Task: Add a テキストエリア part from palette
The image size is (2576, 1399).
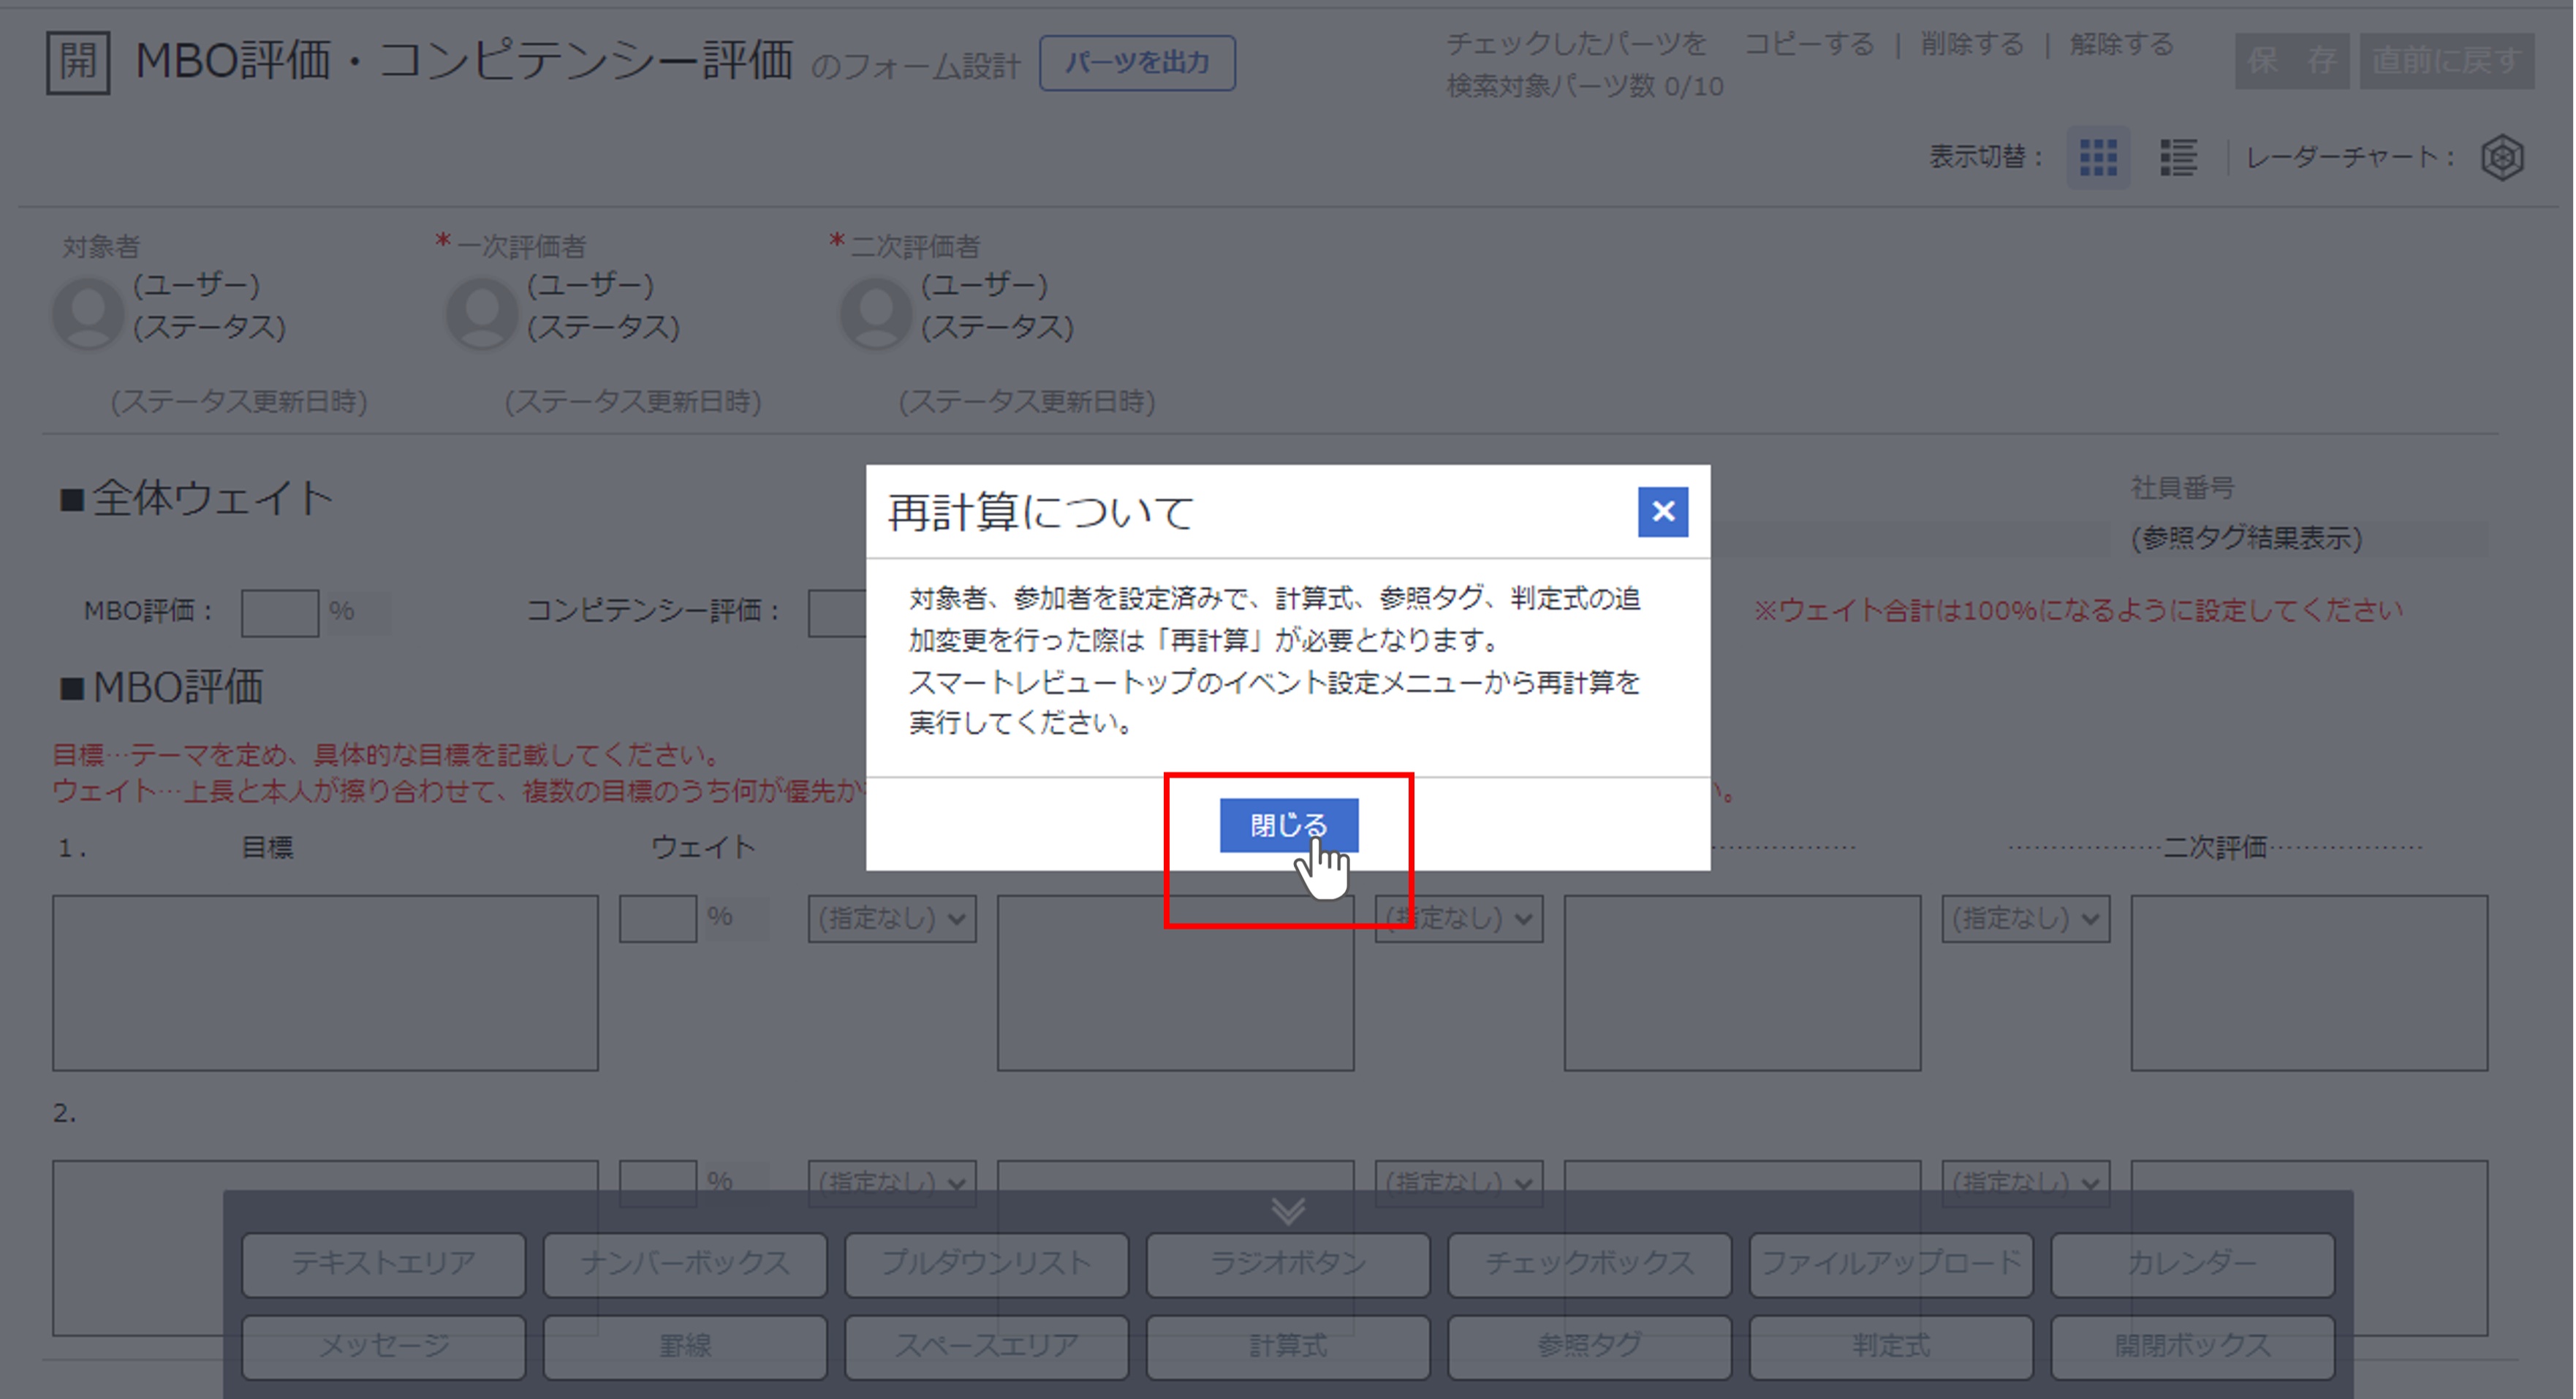Action: (x=384, y=1263)
